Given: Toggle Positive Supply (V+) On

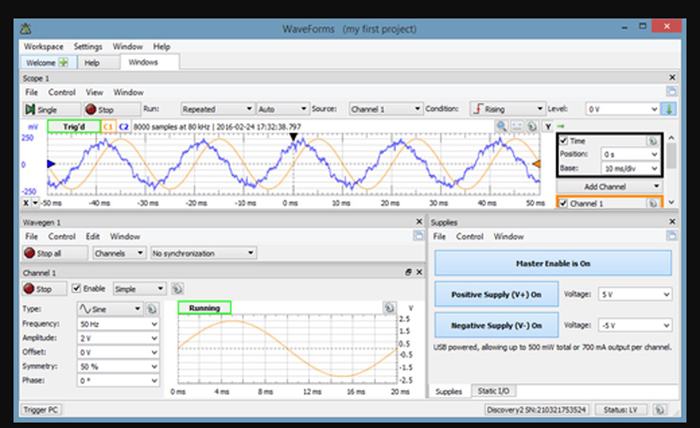Looking at the screenshot, I should point(496,294).
